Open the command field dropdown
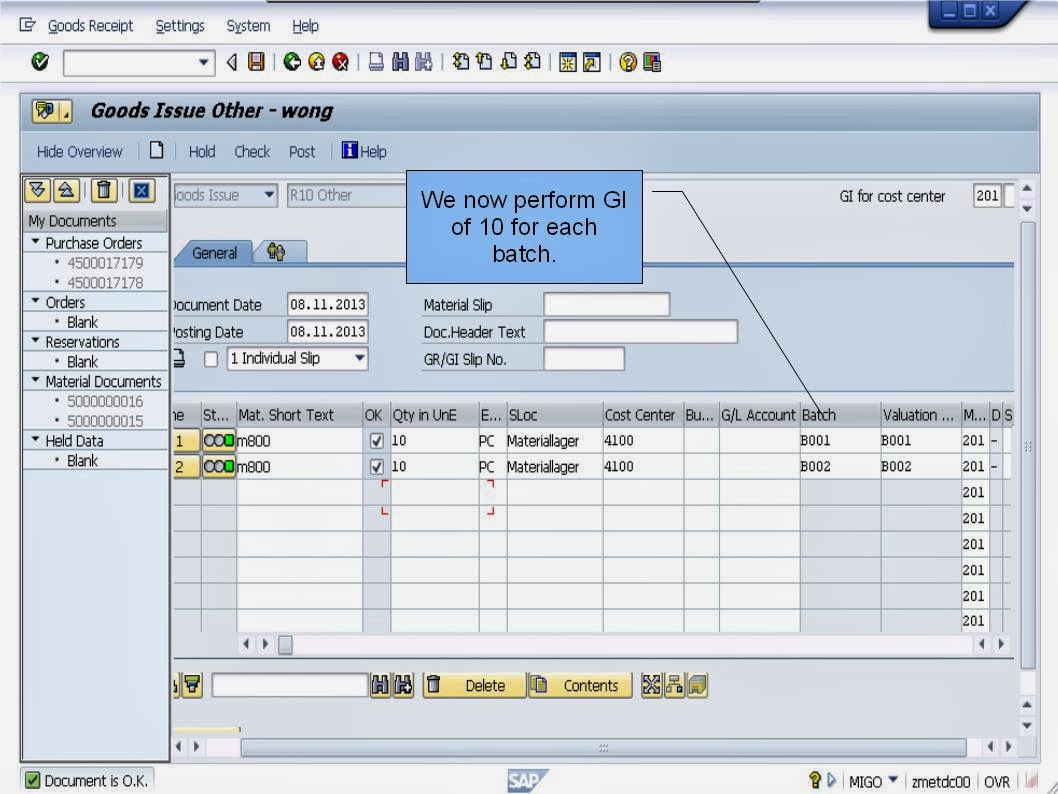The width and height of the screenshot is (1058, 794). click(203, 63)
